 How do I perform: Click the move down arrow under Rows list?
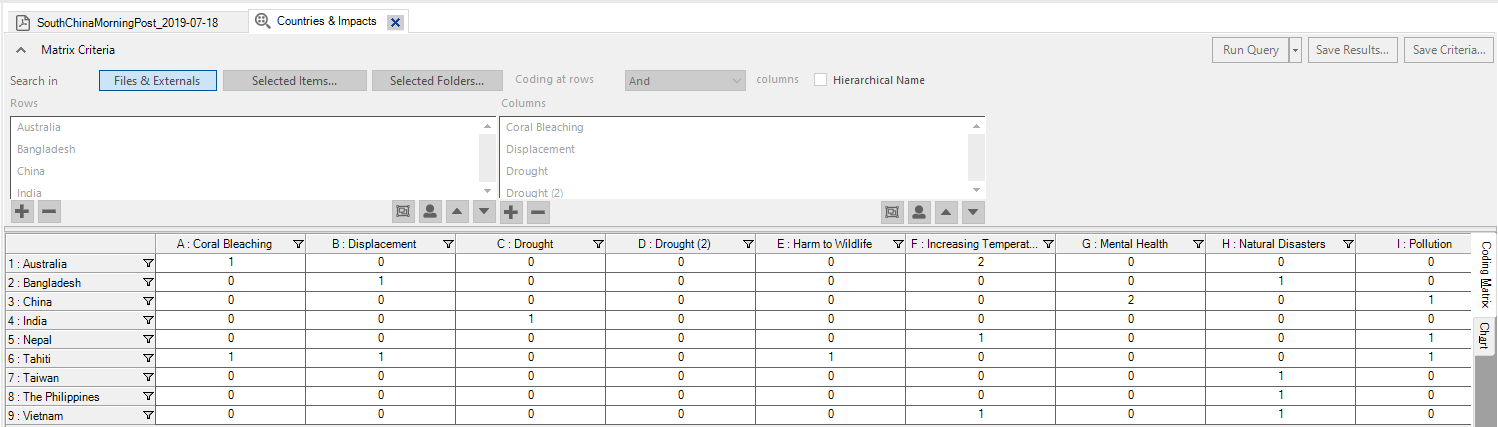[x=484, y=211]
